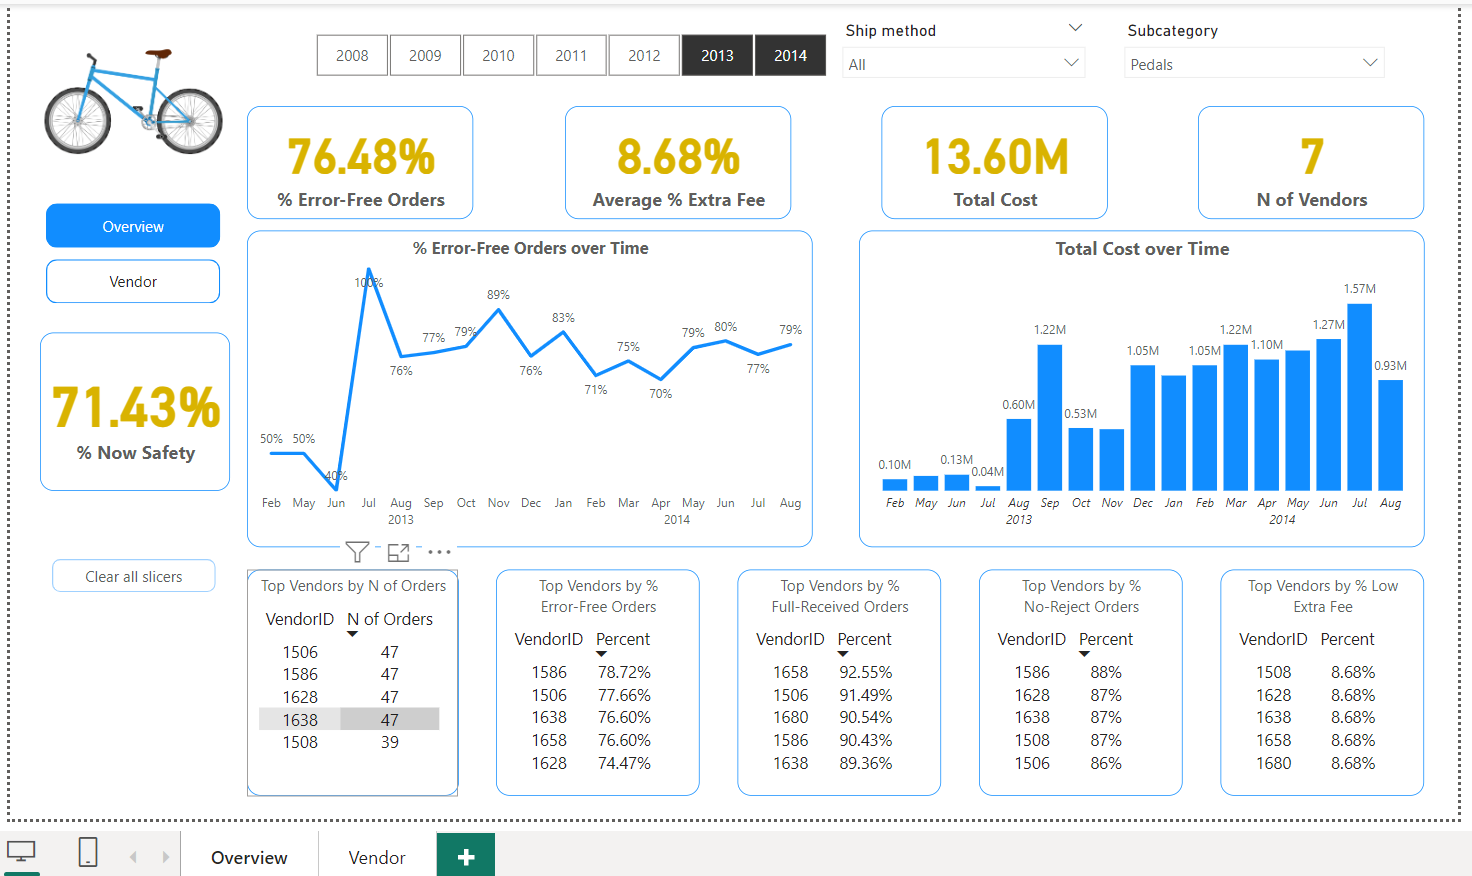Switch to desktop layout view icon
The image size is (1472, 876).
(x=21, y=852)
